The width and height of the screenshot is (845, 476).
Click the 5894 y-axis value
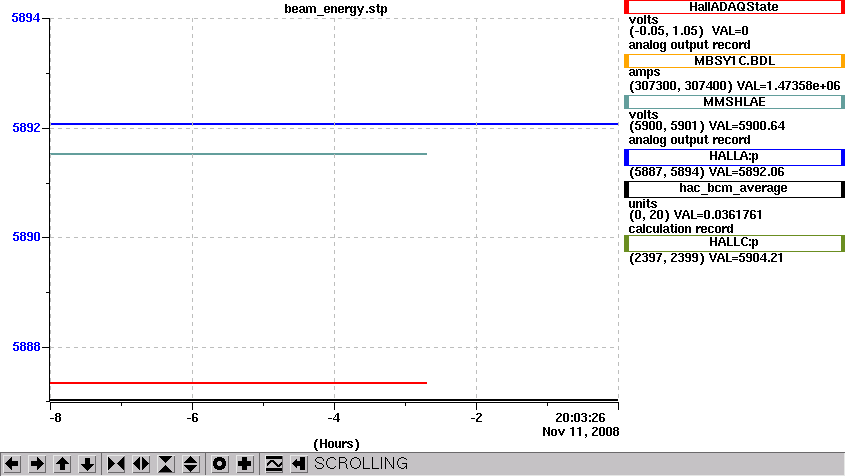click(x=26, y=18)
